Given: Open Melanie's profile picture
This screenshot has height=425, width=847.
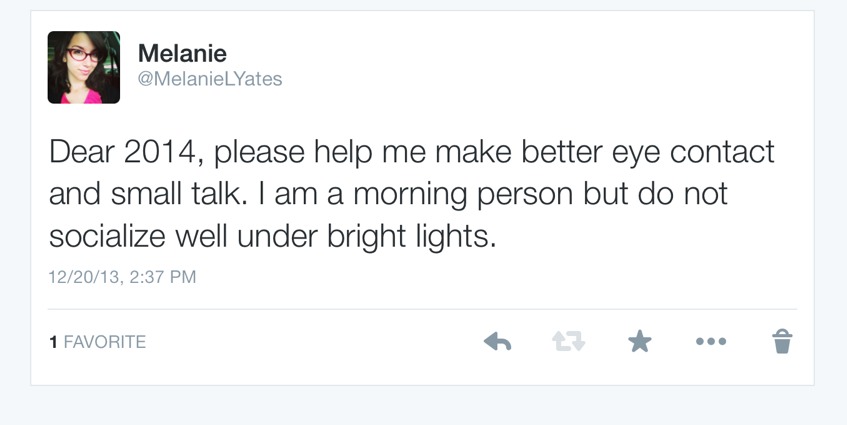Looking at the screenshot, I should tap(84, 67).
